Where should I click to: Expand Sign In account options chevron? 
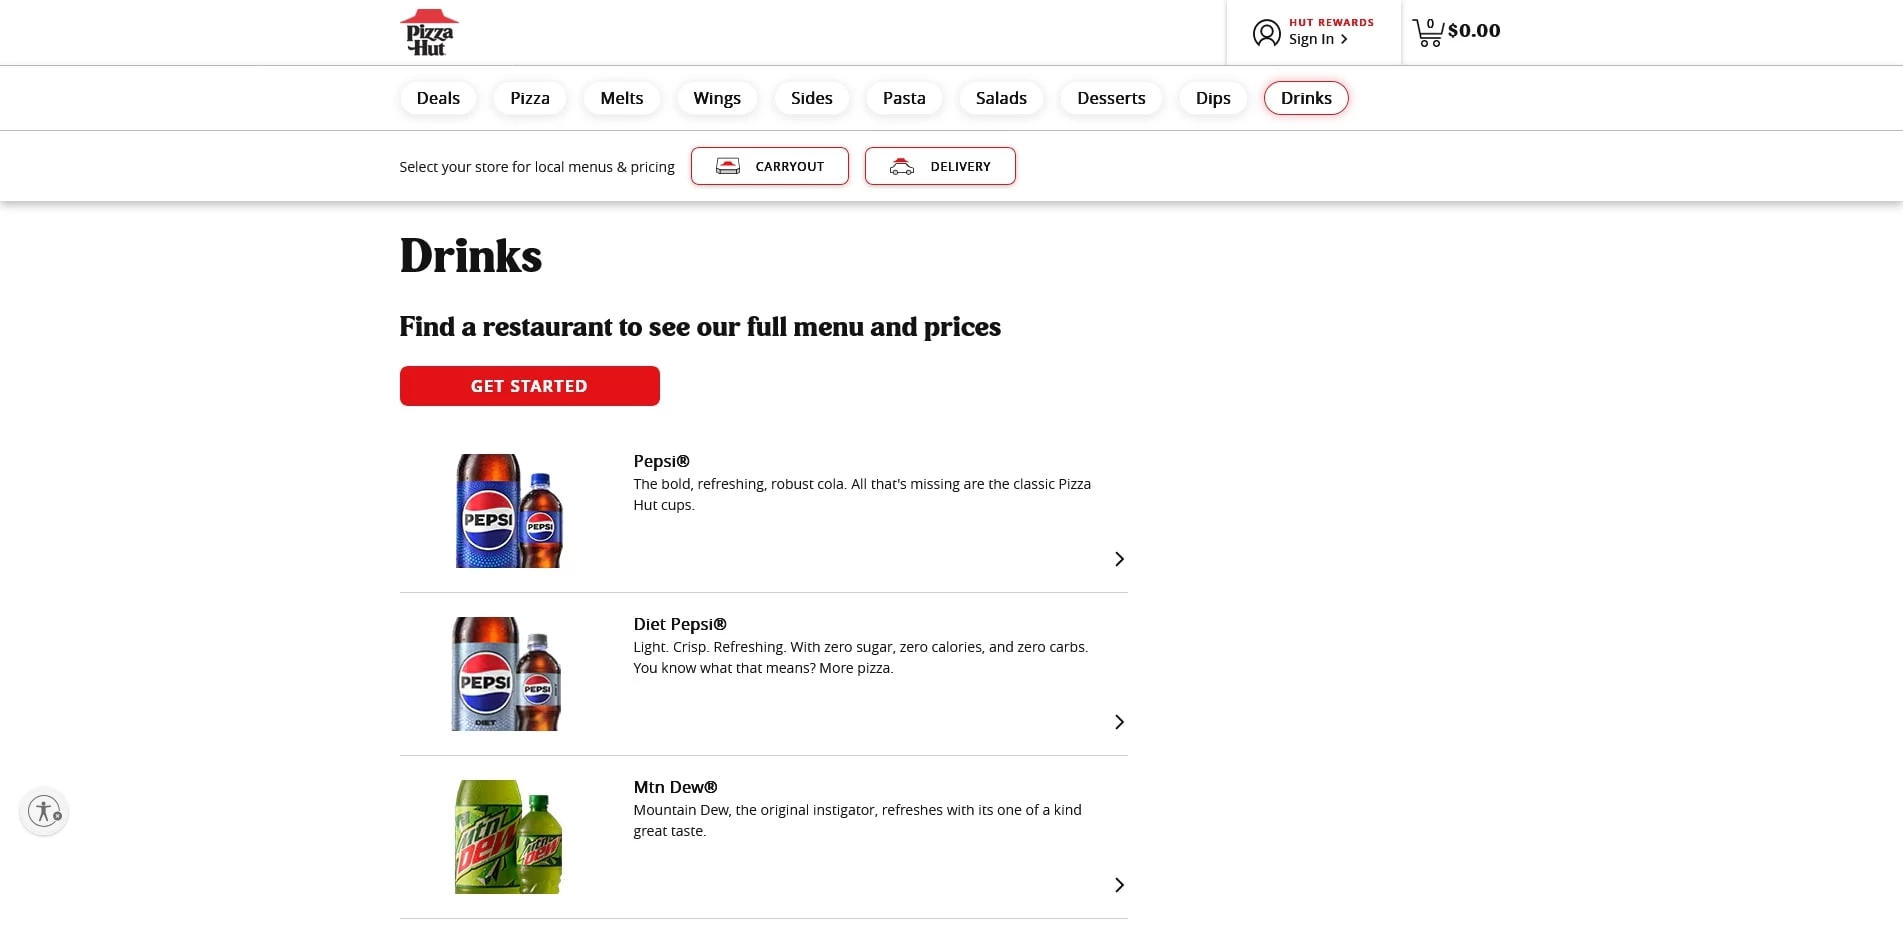click(1344, 38)
